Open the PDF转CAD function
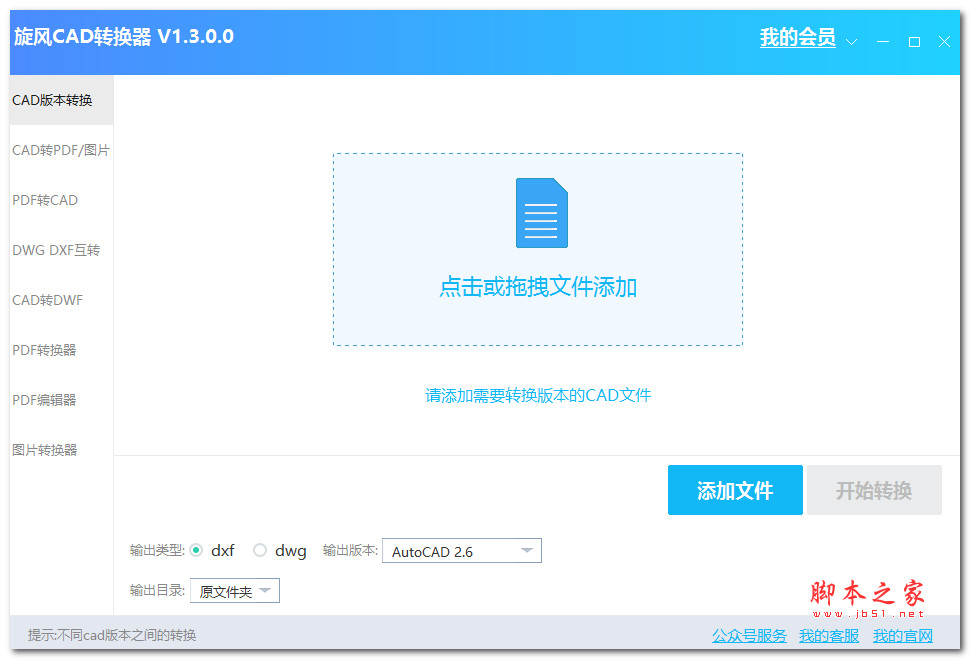Image resolution: width=971 pixels, height=660 pixels. (43, 200)
